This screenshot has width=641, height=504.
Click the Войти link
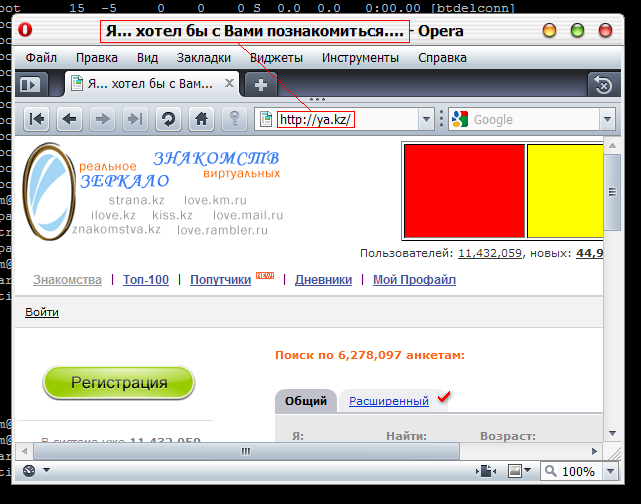point(42,312)
